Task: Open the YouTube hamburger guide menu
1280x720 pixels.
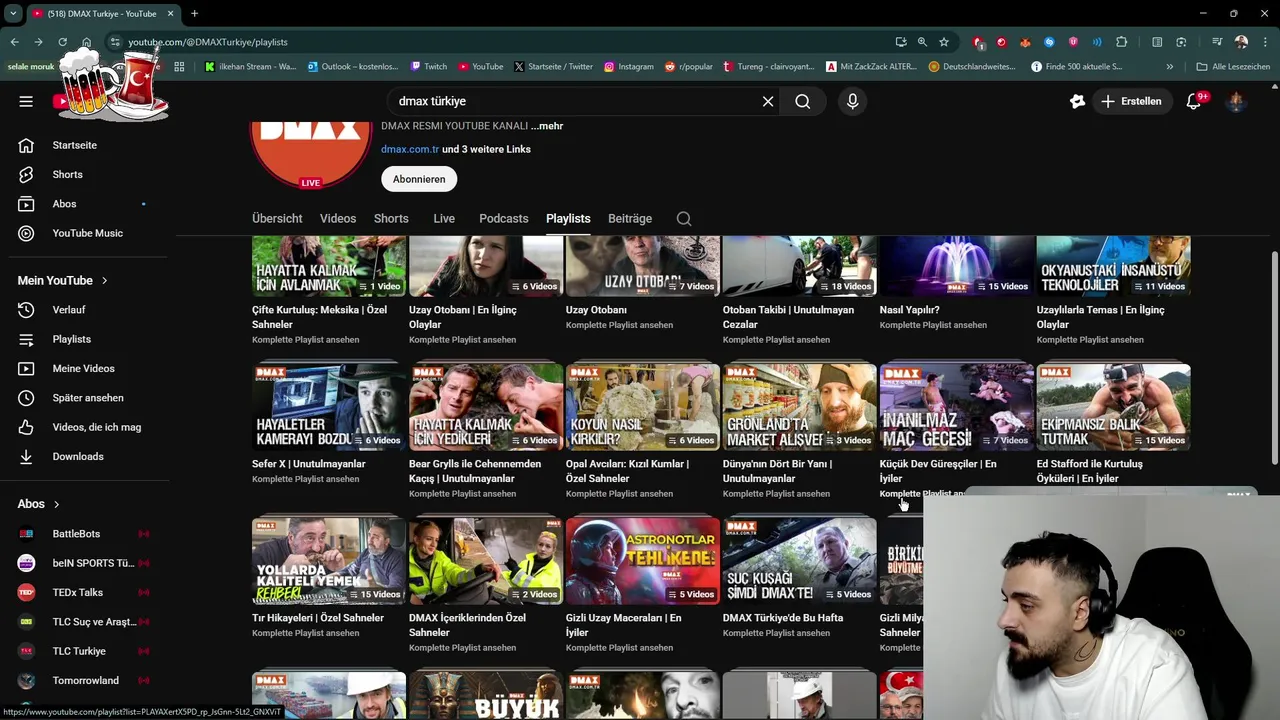Action: tap(26, 101)
